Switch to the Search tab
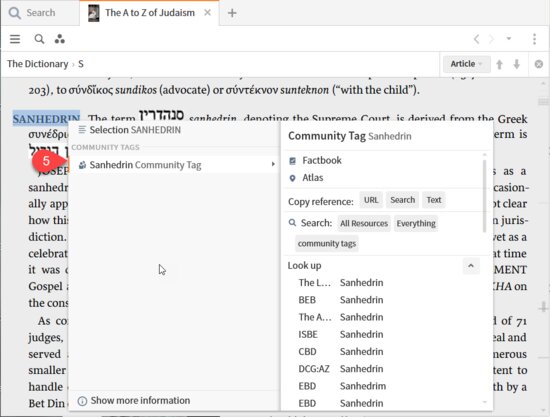This screenshot has width=550, height=417. [33, 13]
